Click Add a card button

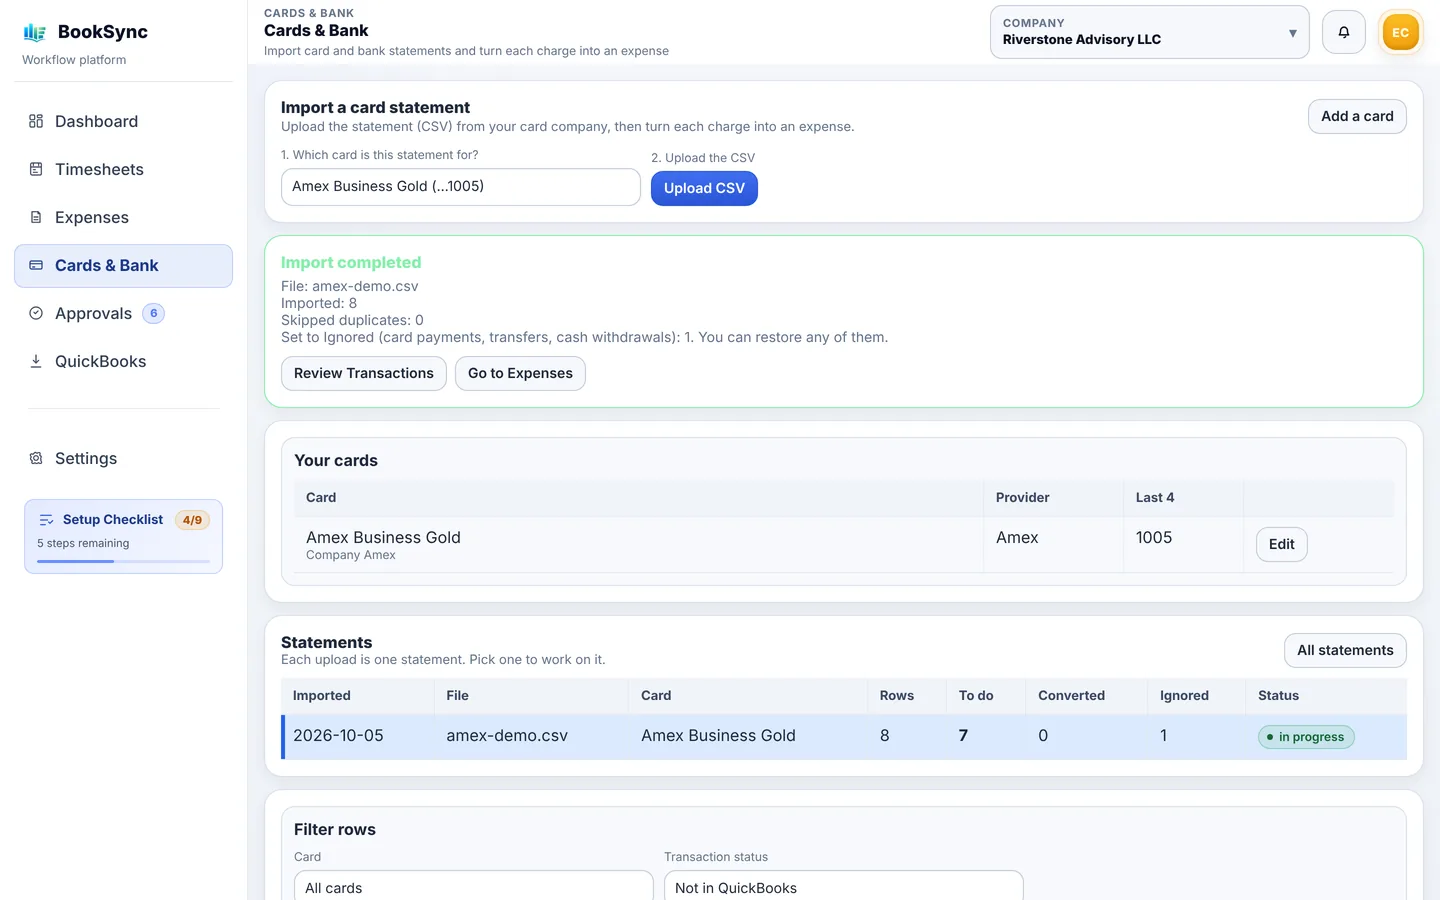[x=1357, y=116]
